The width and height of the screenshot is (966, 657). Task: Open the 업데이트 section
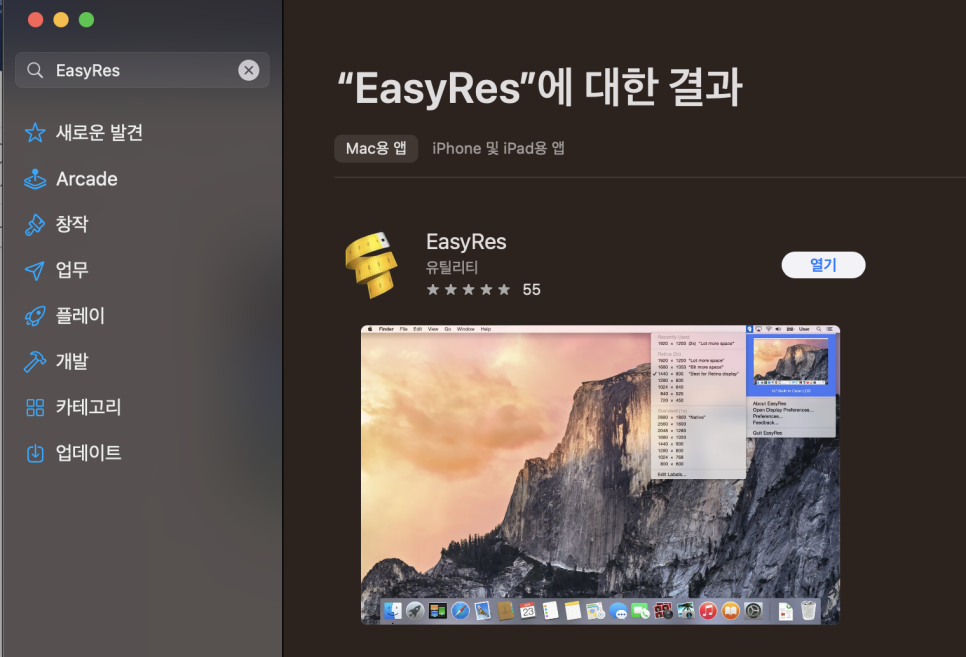88,452
